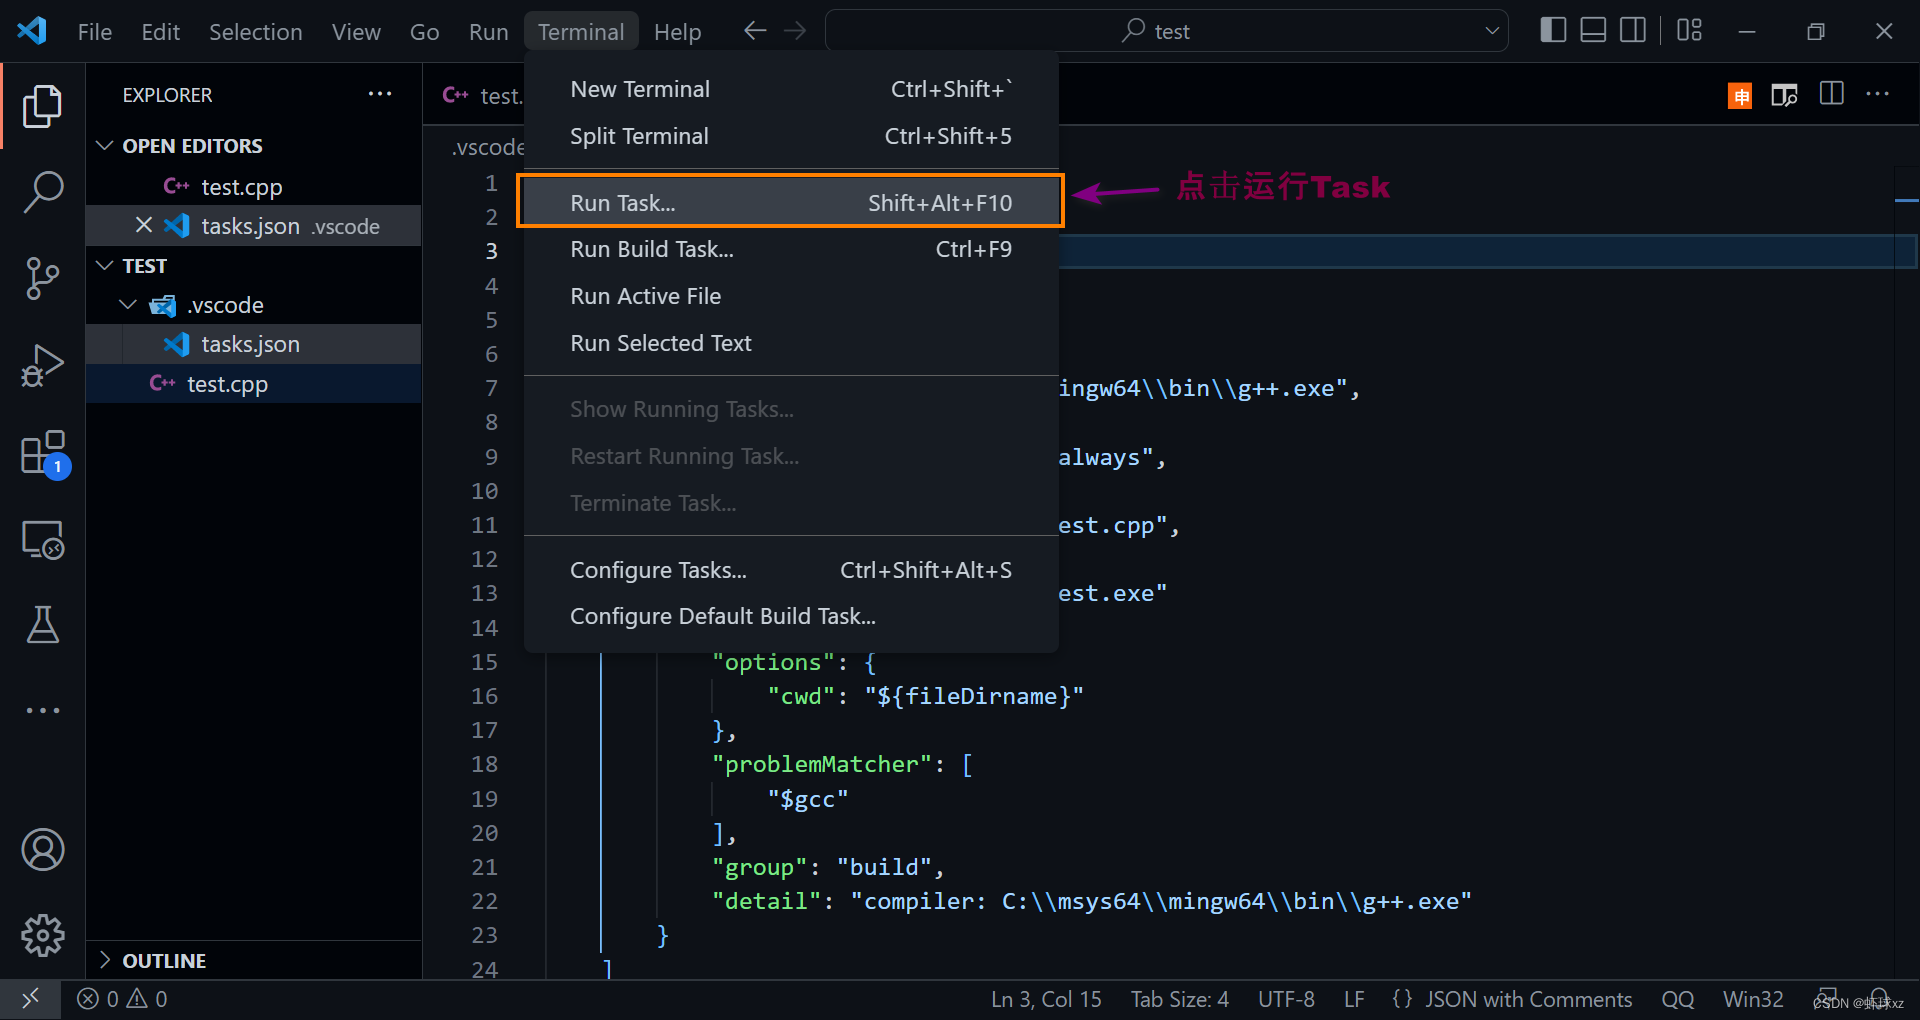Open the Accounts menu

(42, 850)
